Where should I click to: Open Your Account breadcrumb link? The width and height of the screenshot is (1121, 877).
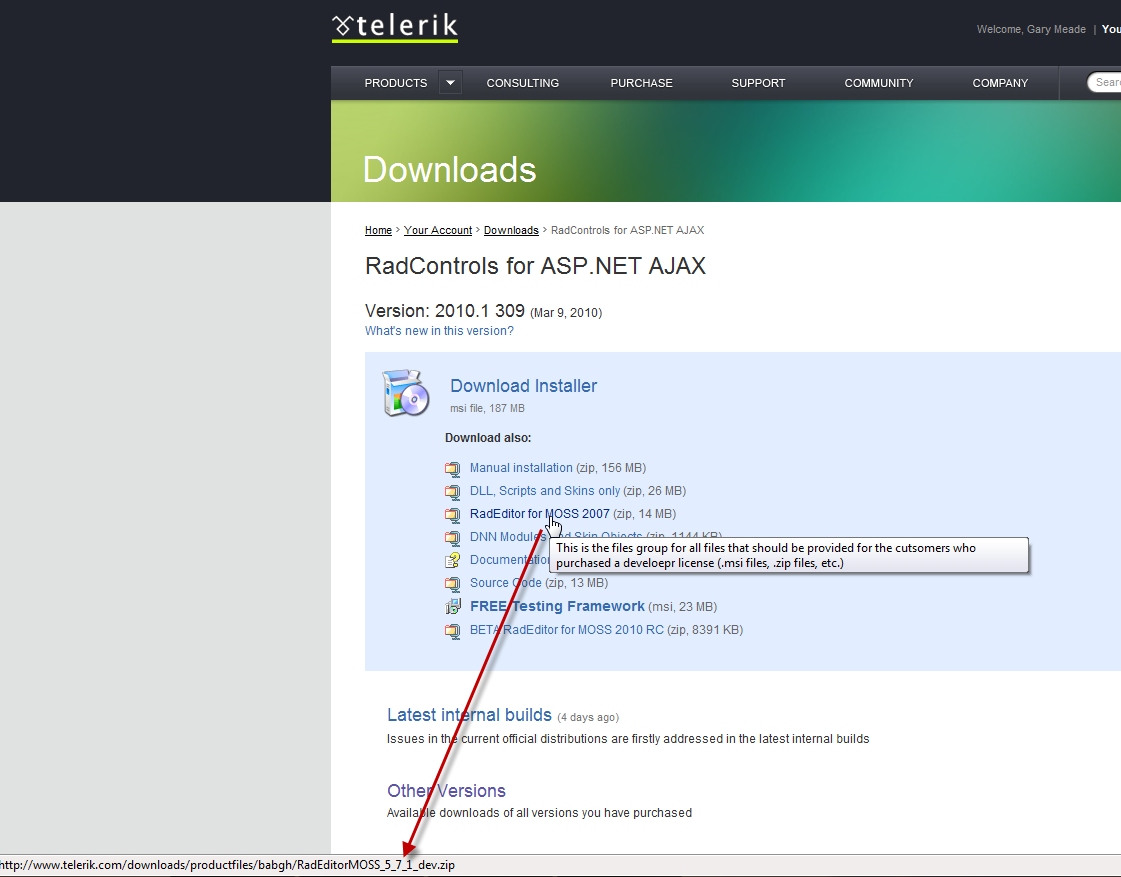(438, 230)
